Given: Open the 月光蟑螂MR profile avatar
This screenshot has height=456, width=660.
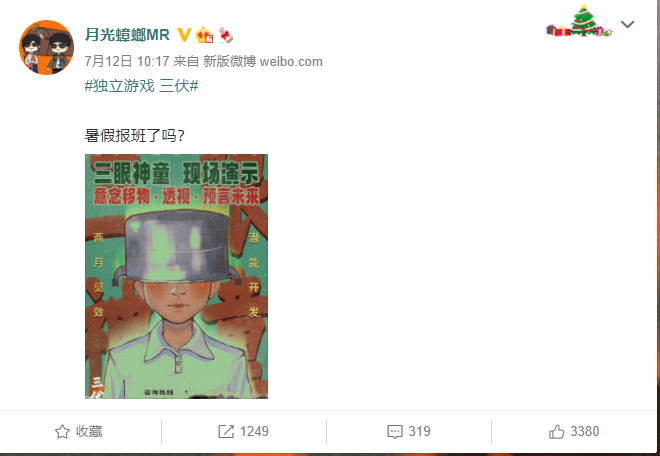Looking at the screenshot, I should click(x=46, y=47).
